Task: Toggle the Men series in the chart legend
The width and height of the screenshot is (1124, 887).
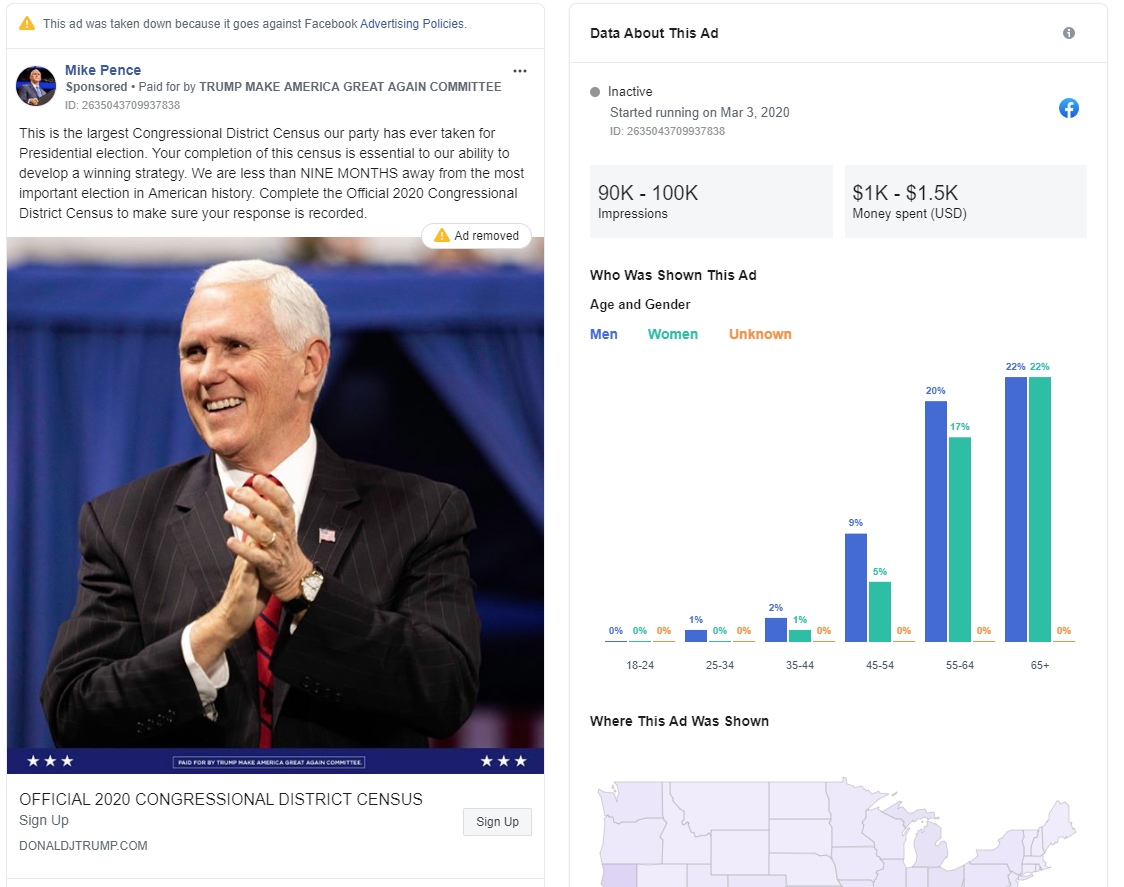Action: 604,334
